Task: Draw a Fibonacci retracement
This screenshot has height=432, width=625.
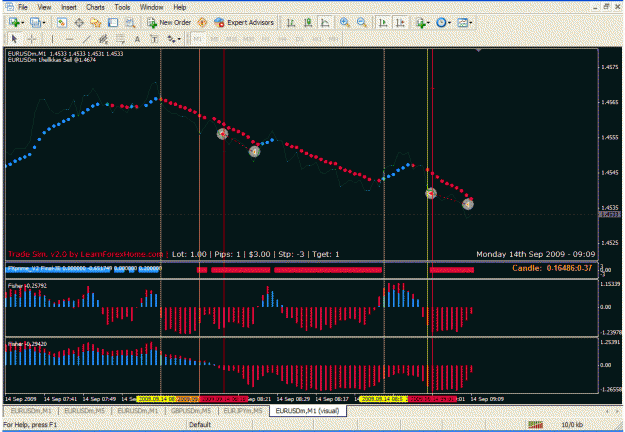Action: pyautogui.click(x=120, y=39)
